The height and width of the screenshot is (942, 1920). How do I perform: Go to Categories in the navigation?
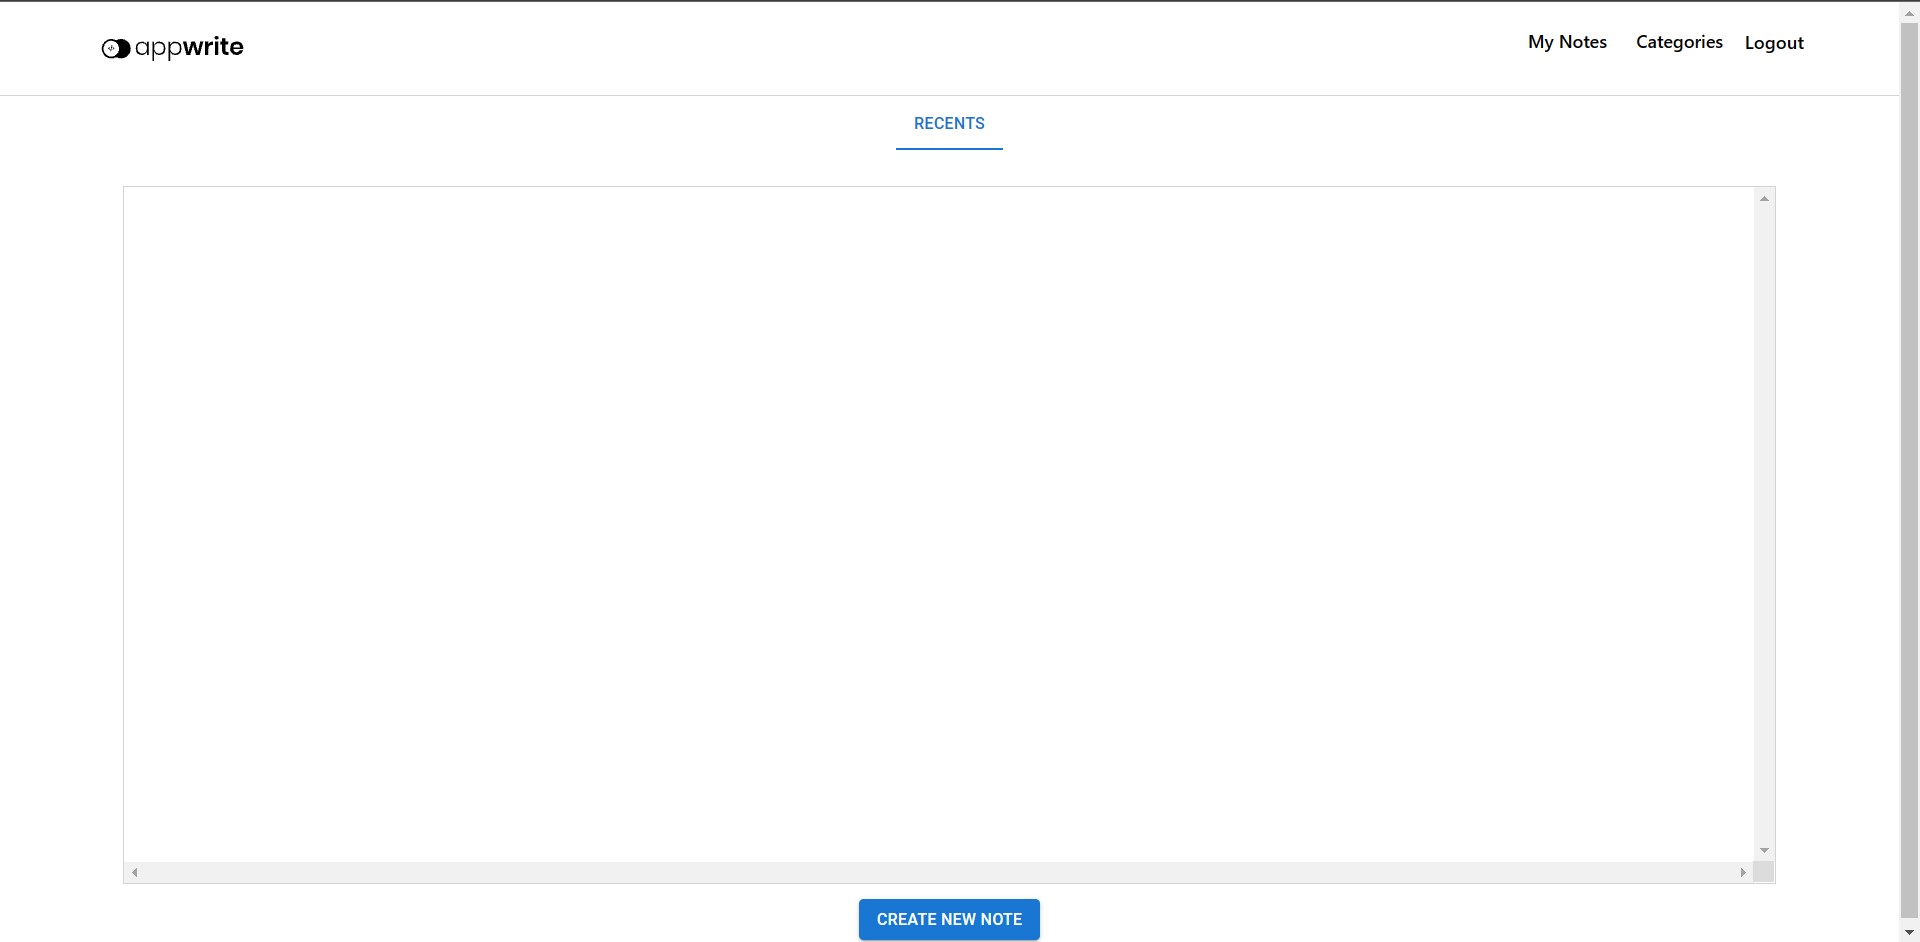click(x=1679, y=42)
